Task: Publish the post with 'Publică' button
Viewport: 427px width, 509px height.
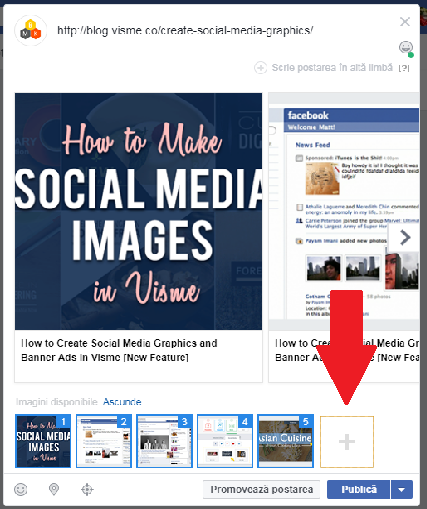Action: pos(359,489)
